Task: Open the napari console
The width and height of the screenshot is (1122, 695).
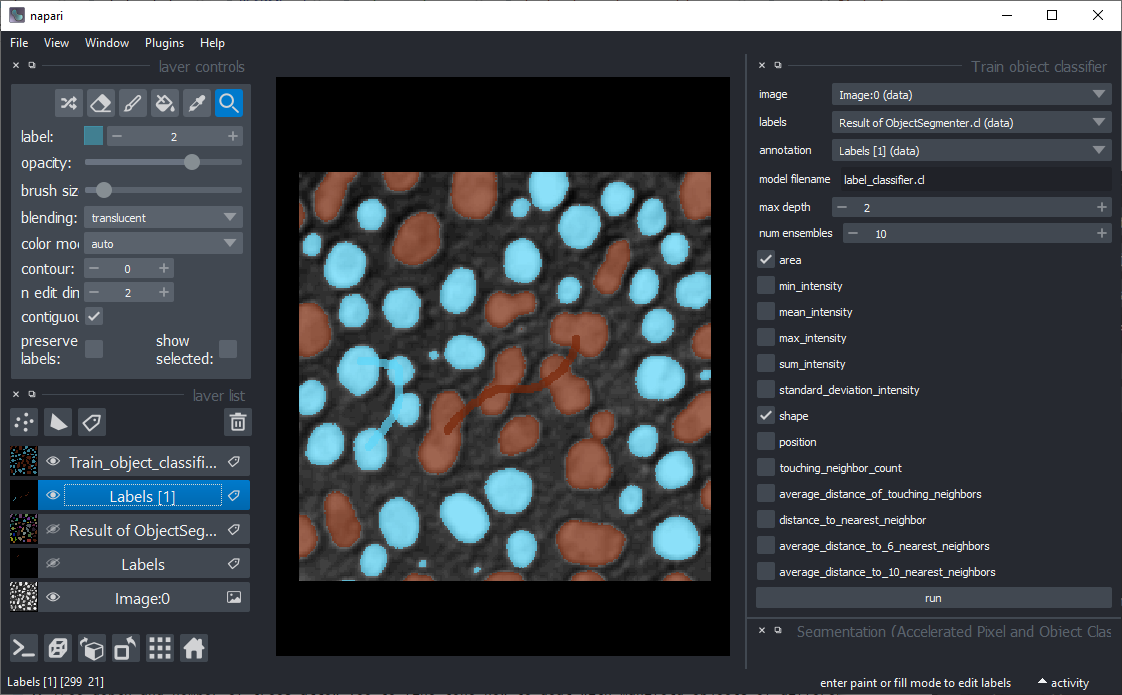Action: click(23, 648)
